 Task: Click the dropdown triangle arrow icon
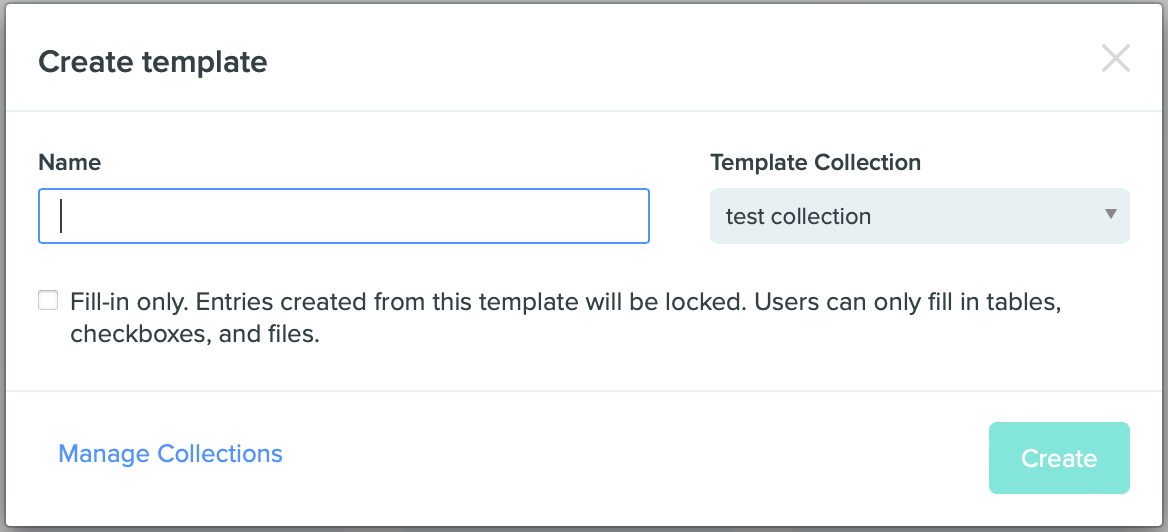click(x=1110, y=214)
